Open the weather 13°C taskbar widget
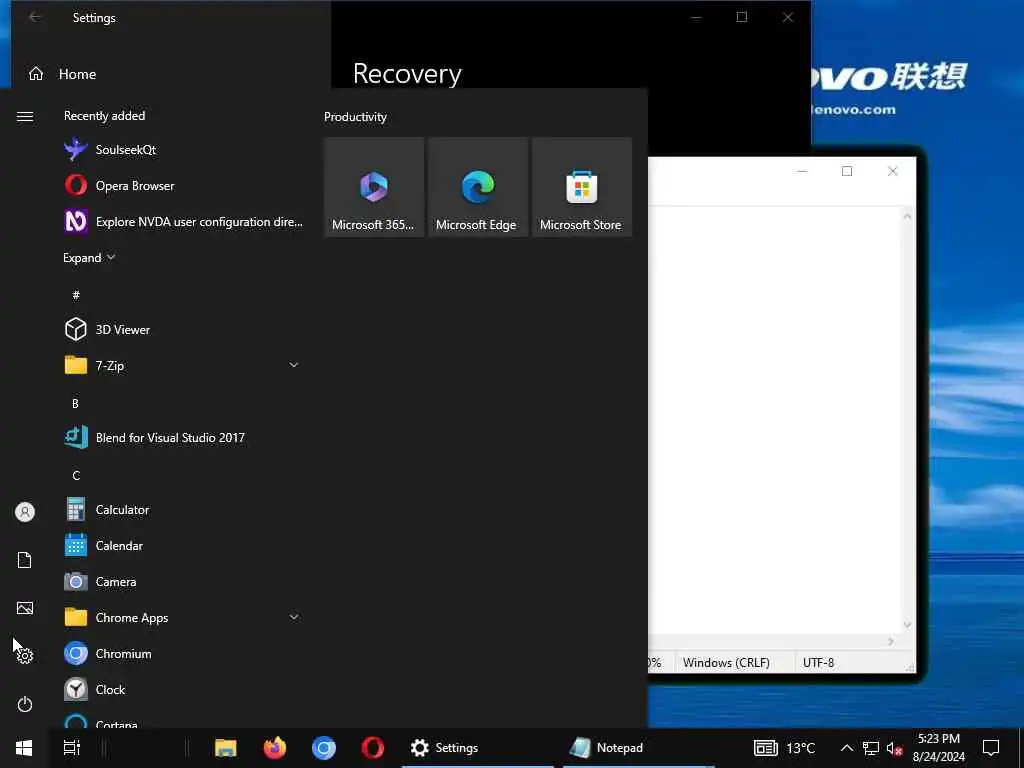 point(785,748)
